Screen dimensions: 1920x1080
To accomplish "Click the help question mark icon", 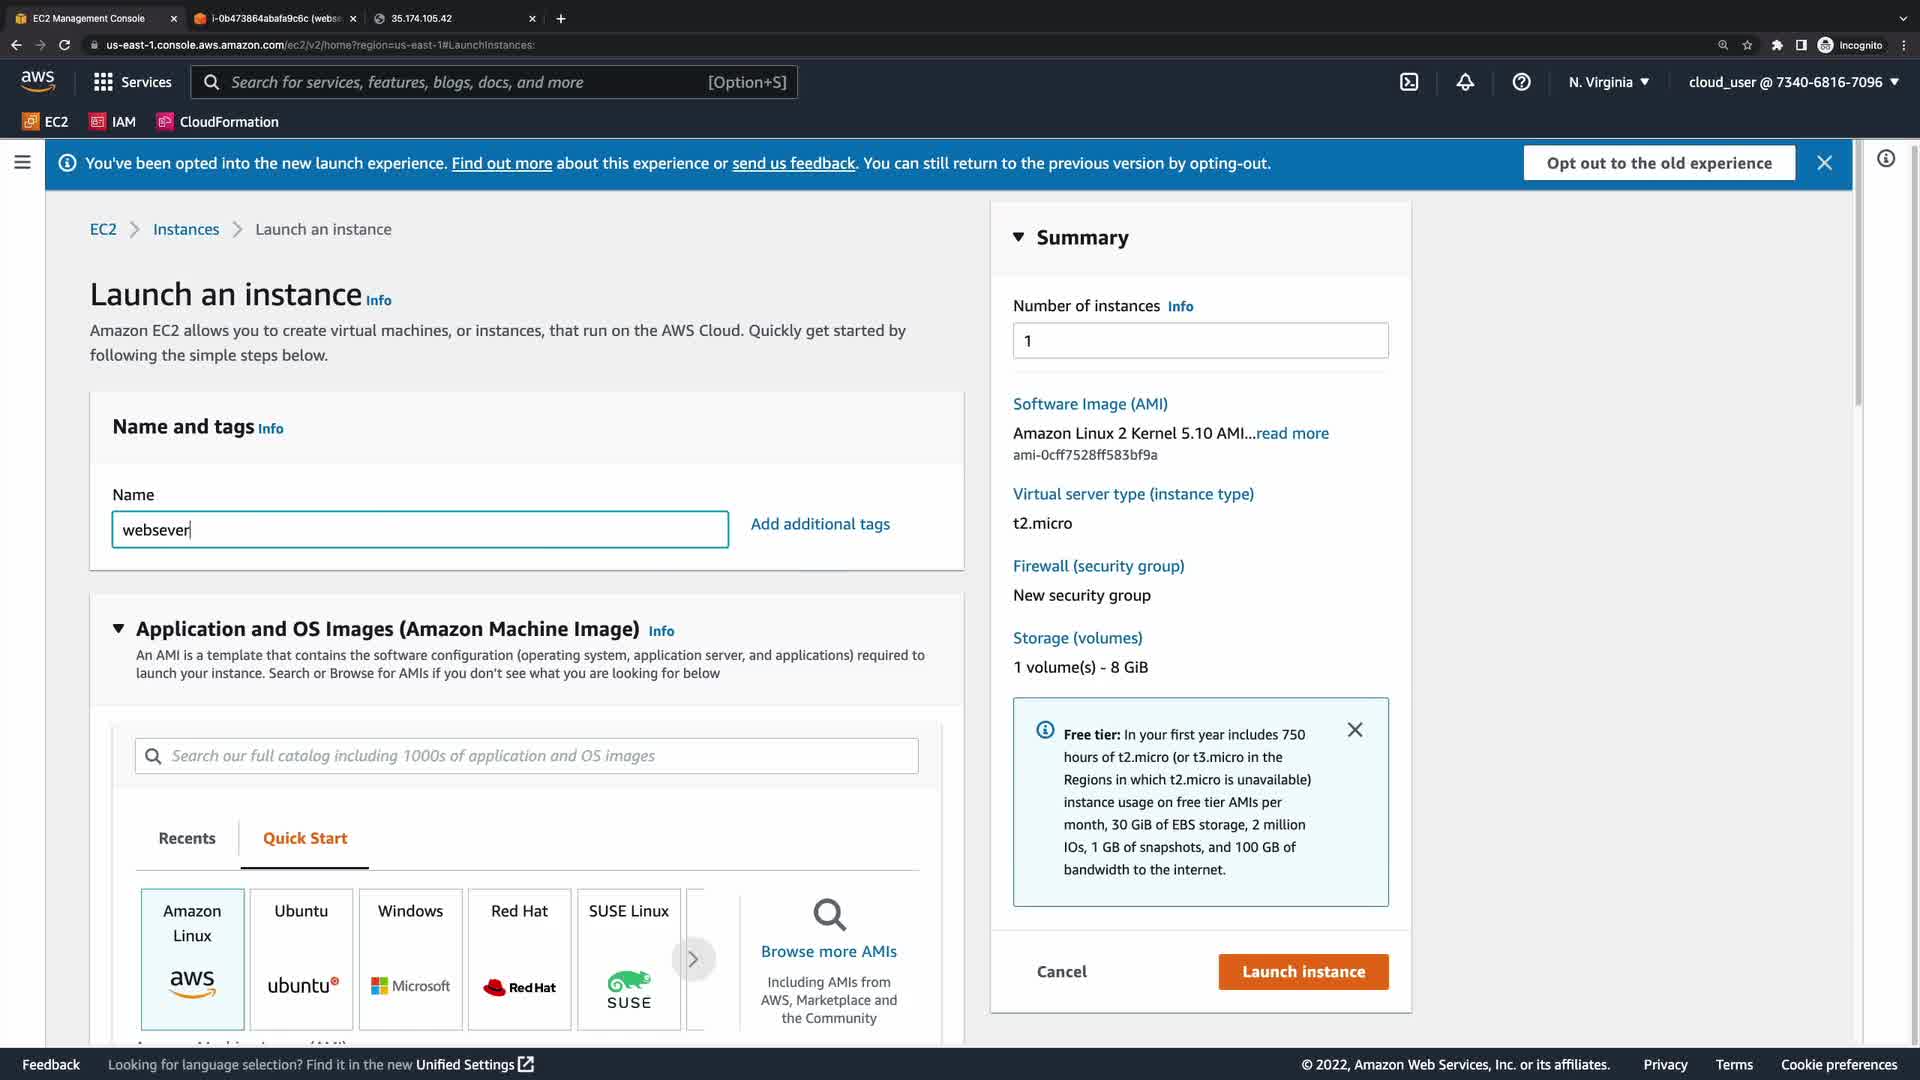I will [x=1521, y=82].
